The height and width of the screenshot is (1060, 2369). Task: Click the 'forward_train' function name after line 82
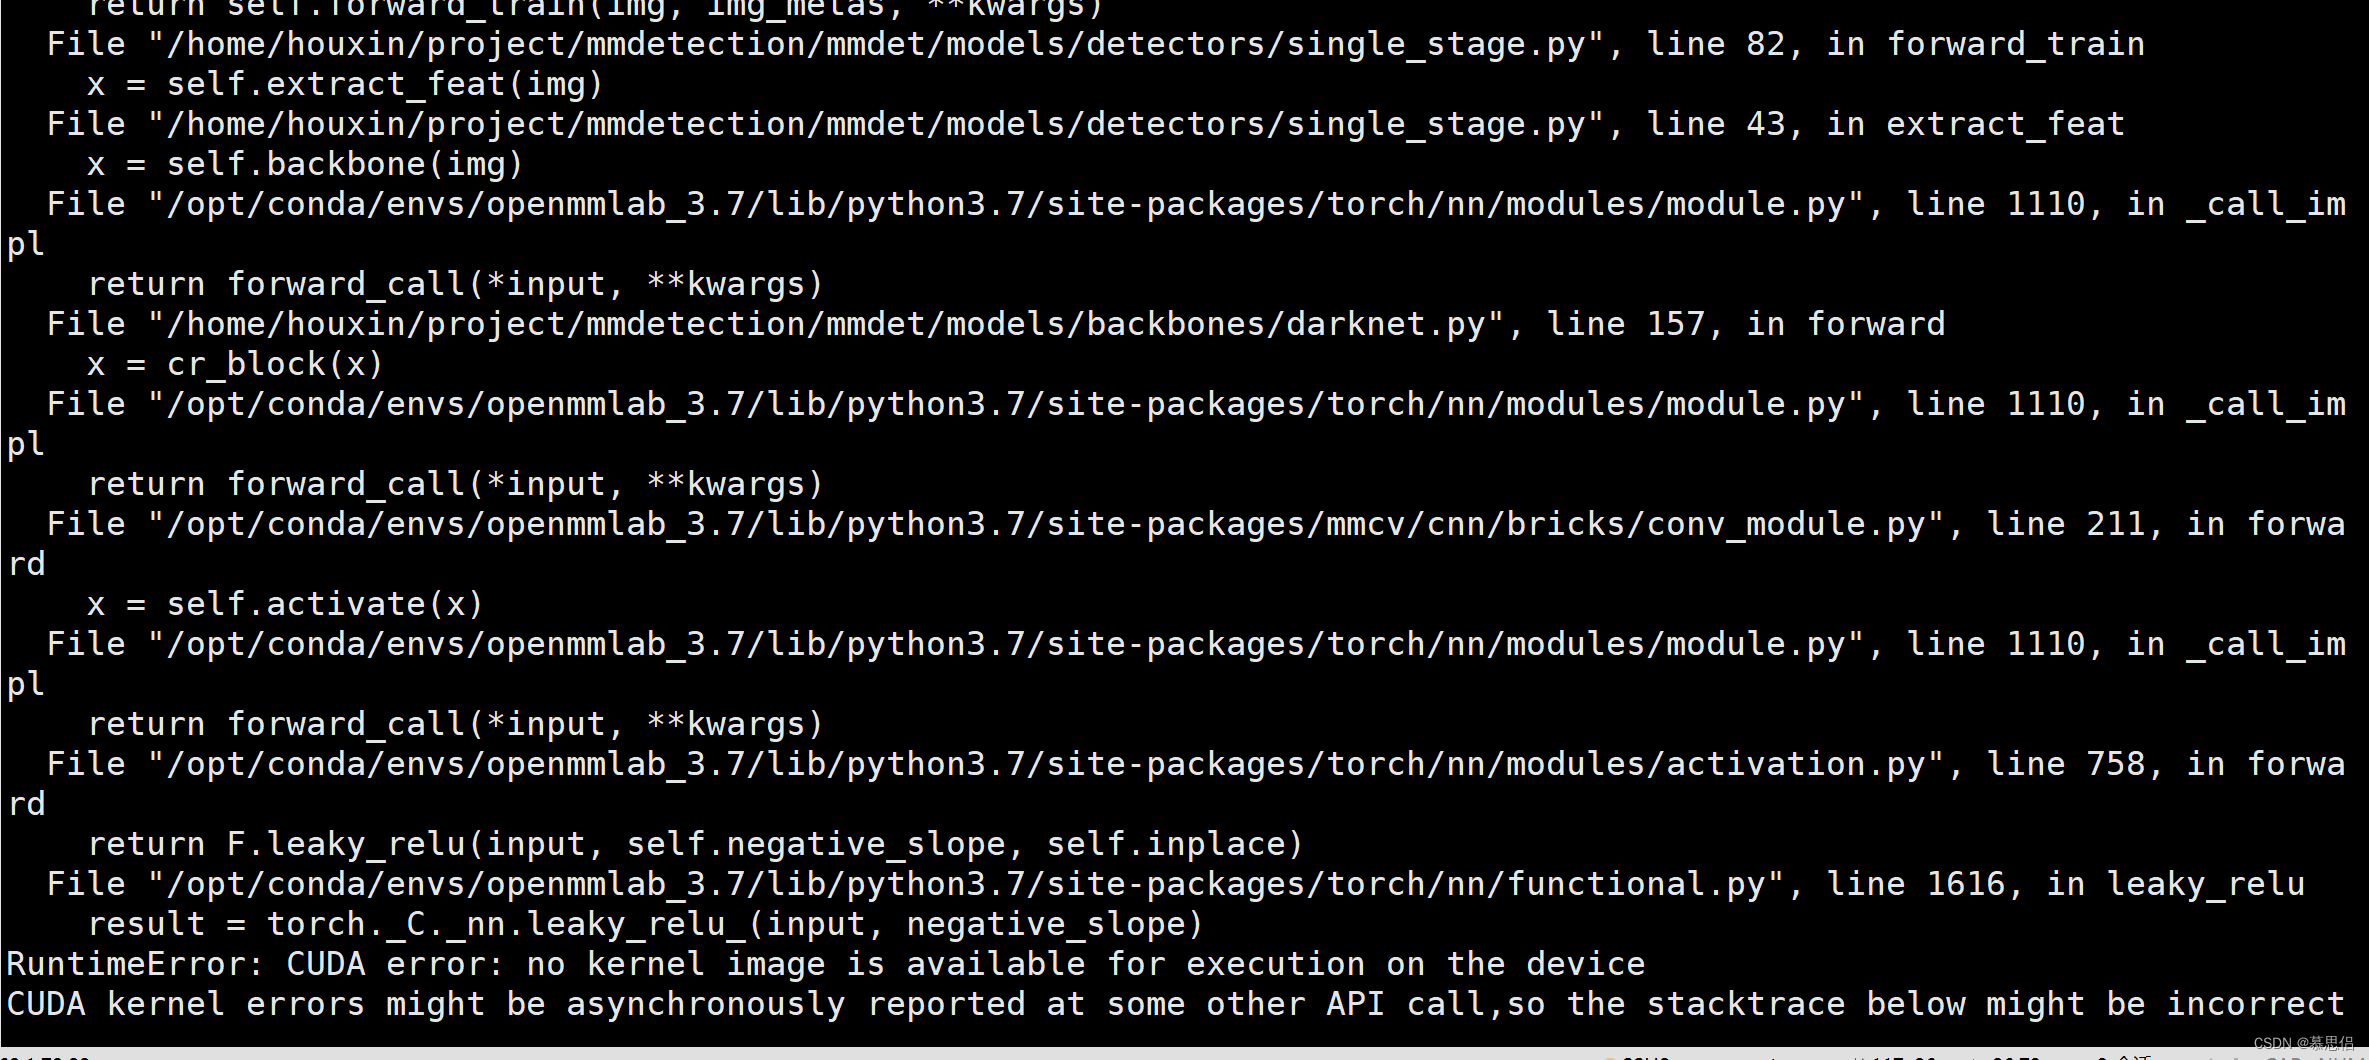2015,45
